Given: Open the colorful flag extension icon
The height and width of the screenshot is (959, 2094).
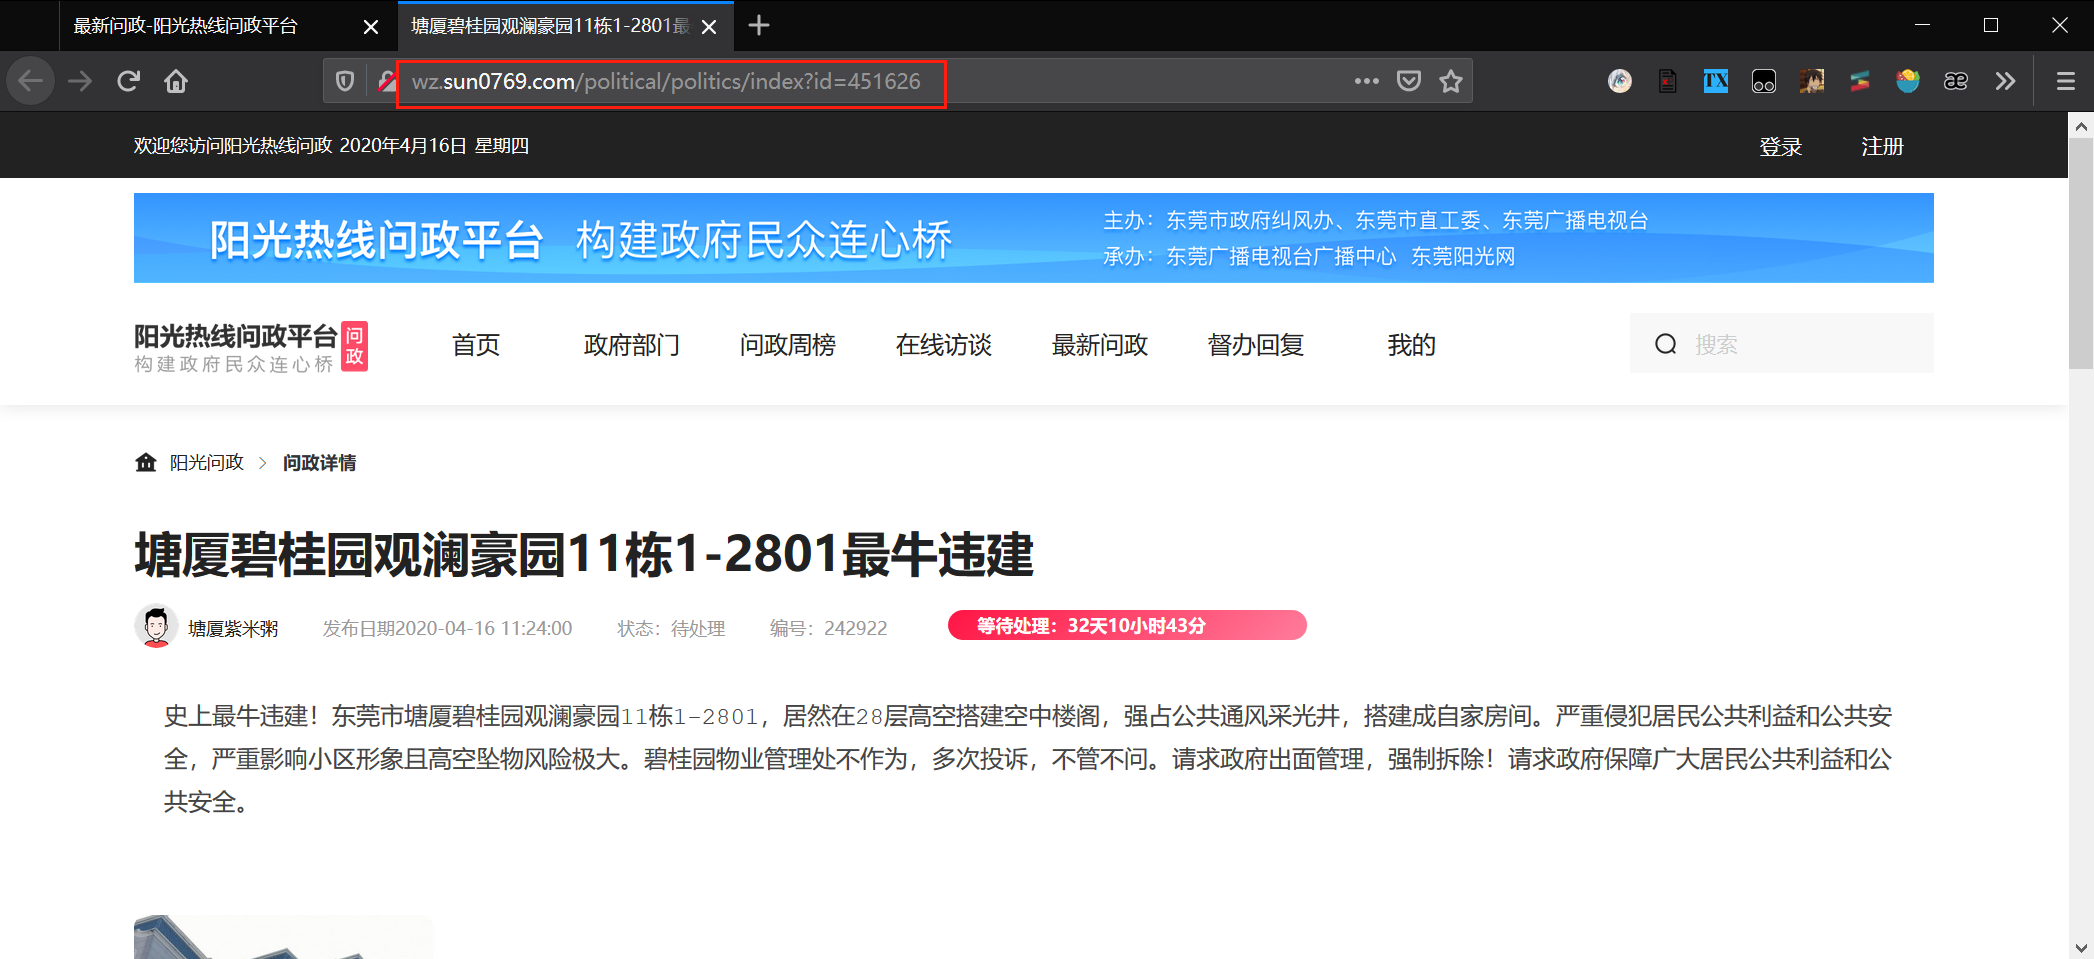Looking at the screenshot, I should tap(1860, 81).
